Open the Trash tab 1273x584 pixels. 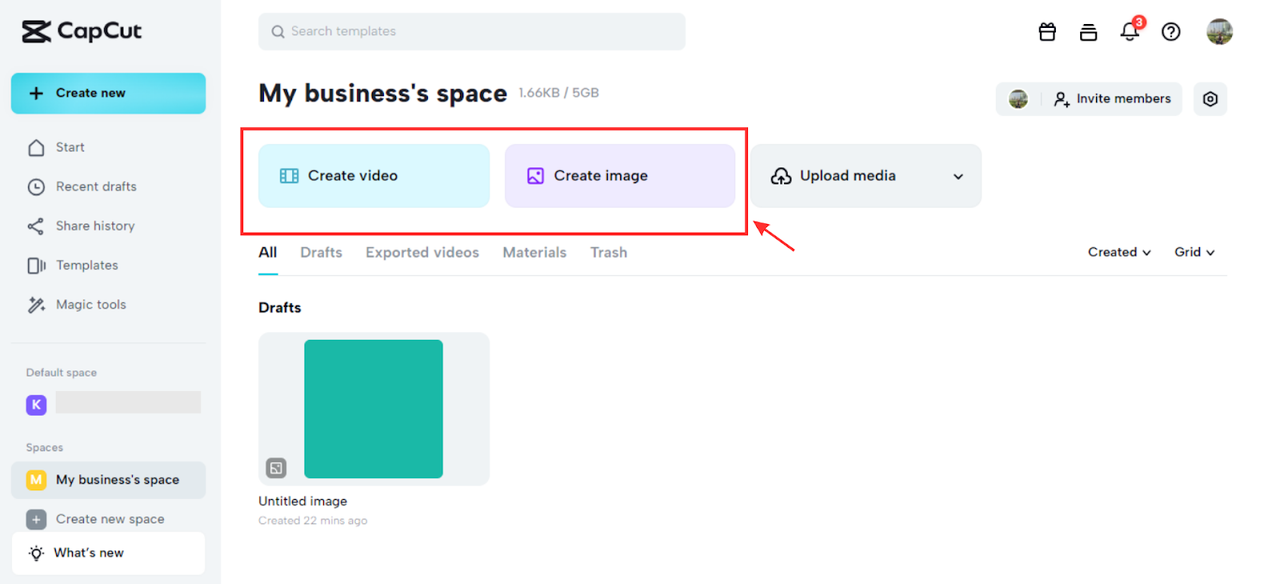[609, 252]
